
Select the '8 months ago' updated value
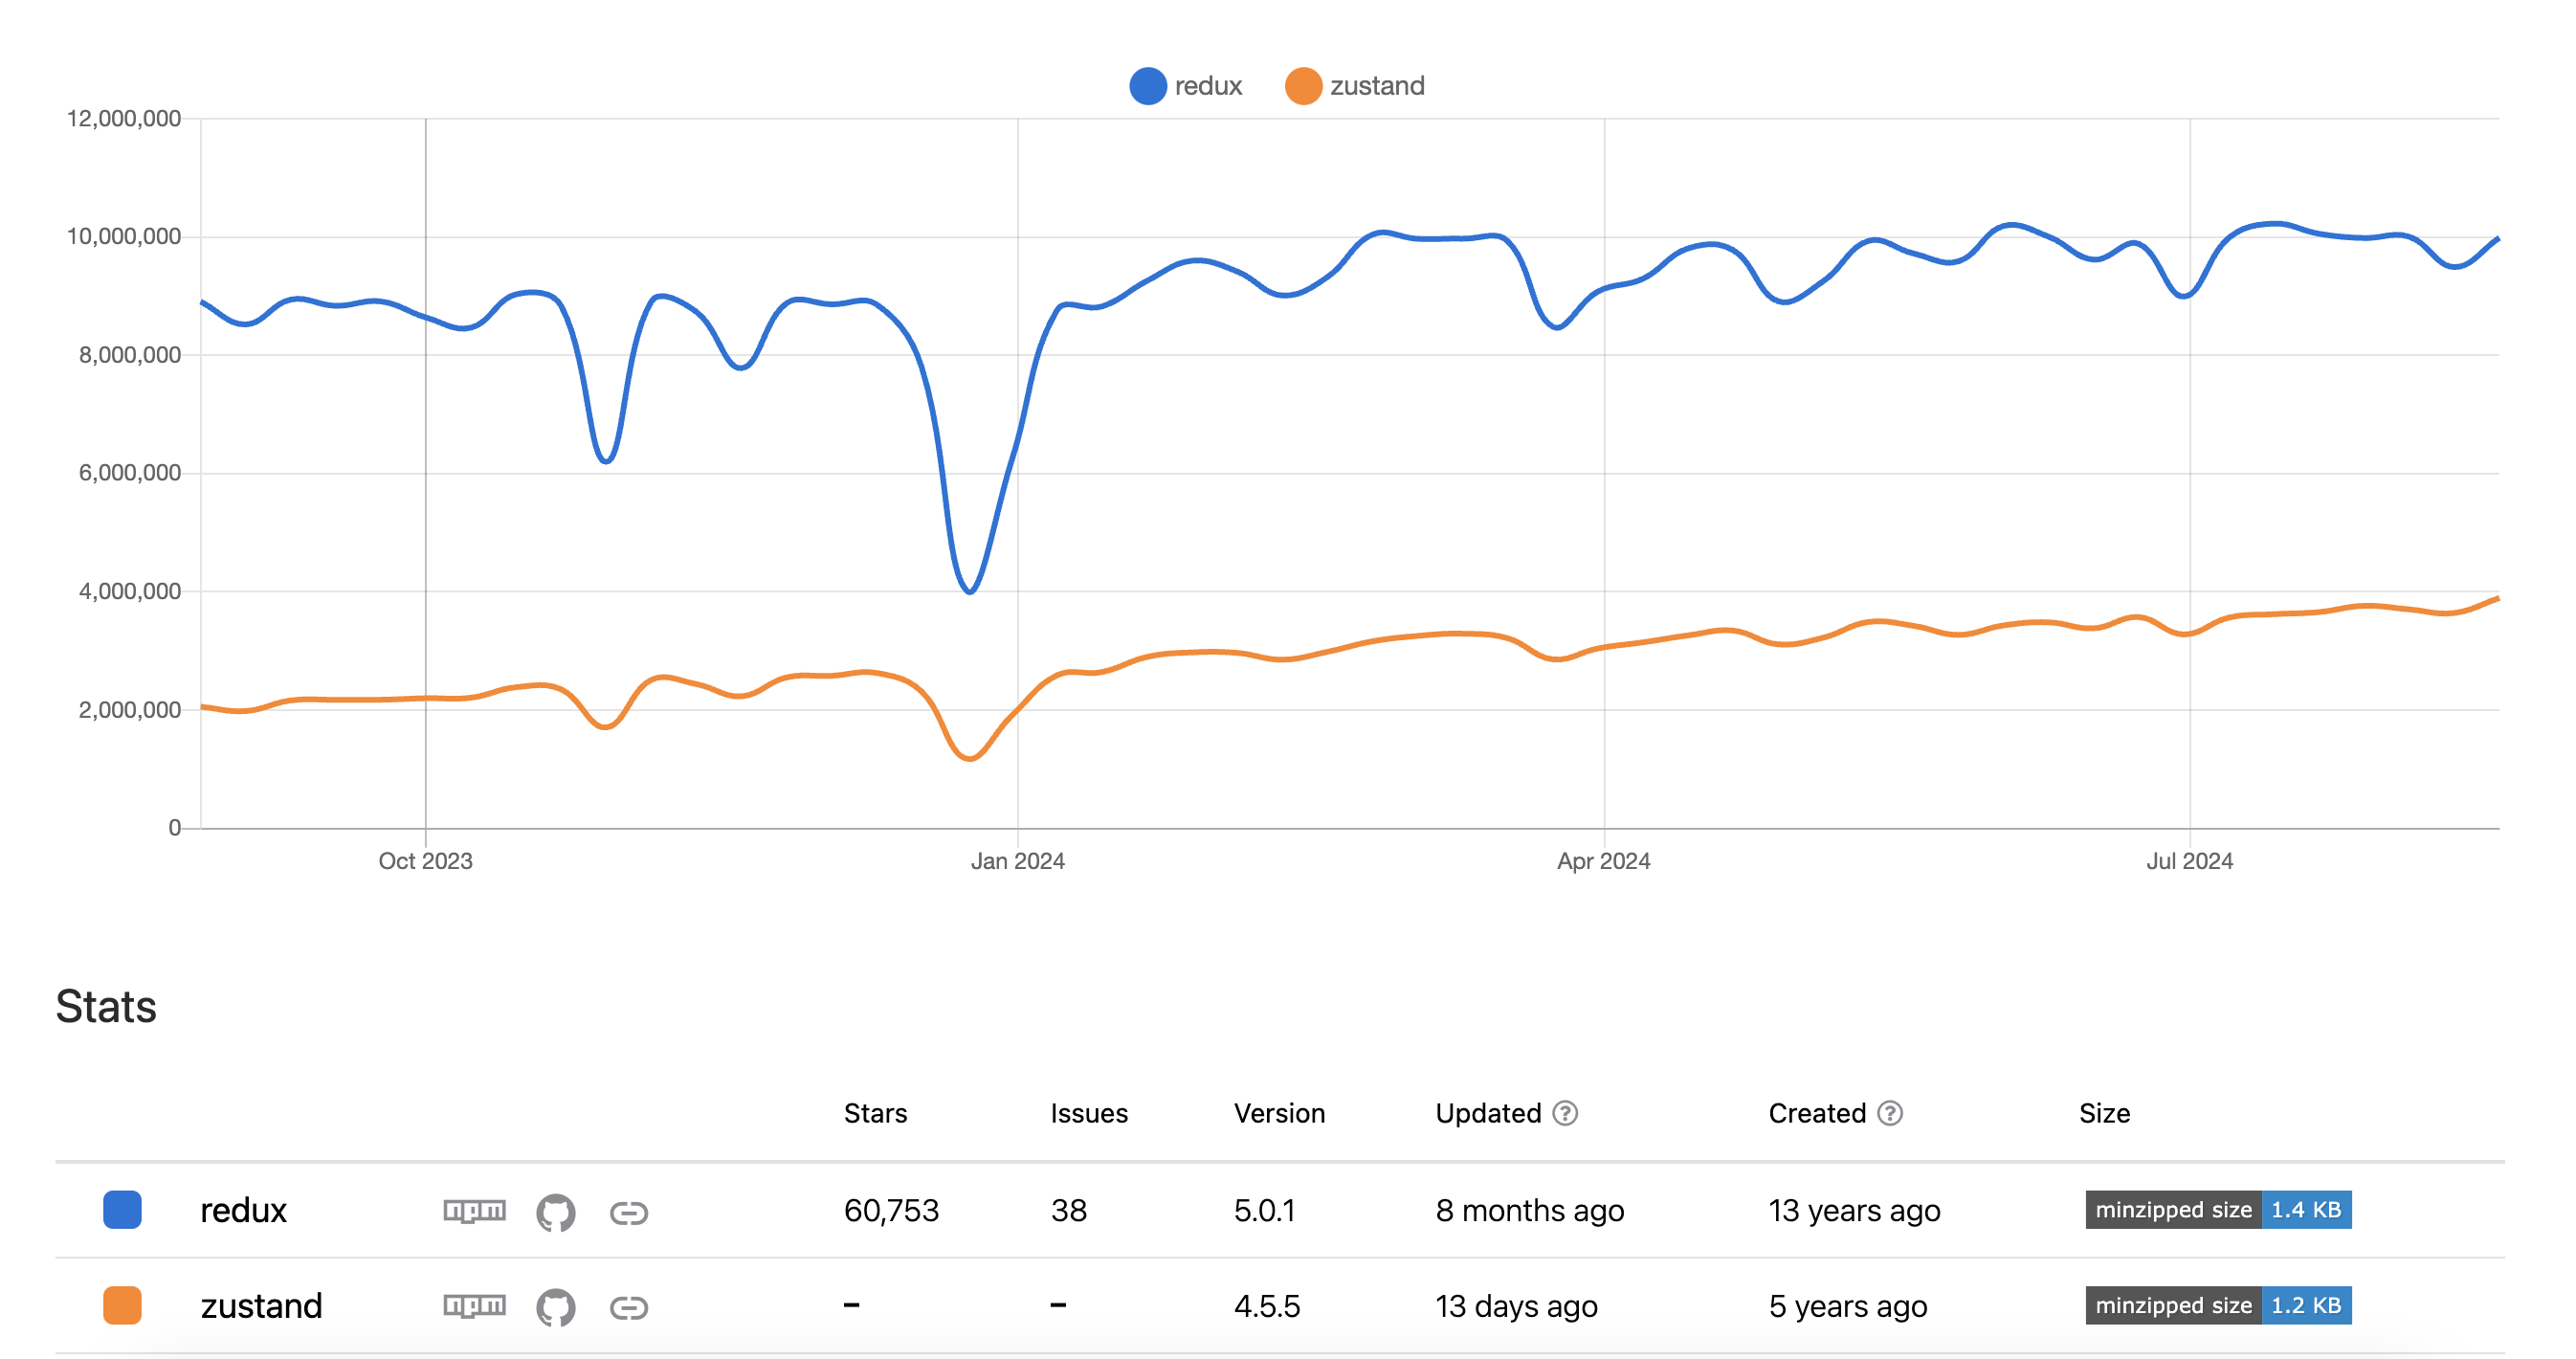1530,1211
